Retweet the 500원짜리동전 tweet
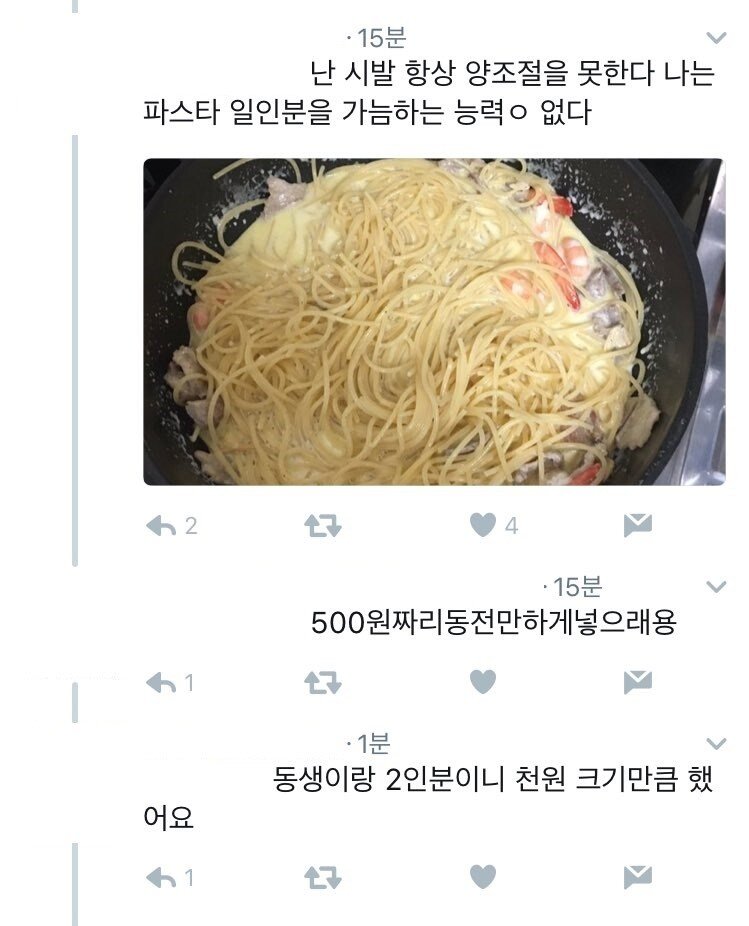 click(x=323, y=683)
